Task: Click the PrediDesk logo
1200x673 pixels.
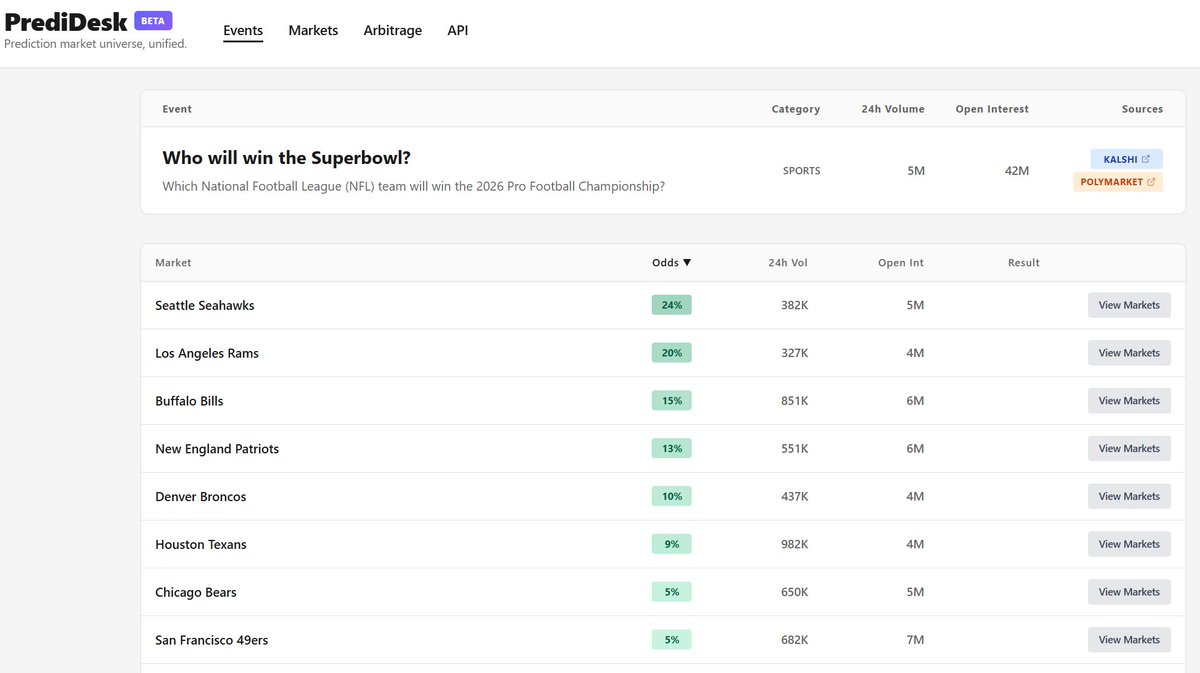Action: (66, 21)
